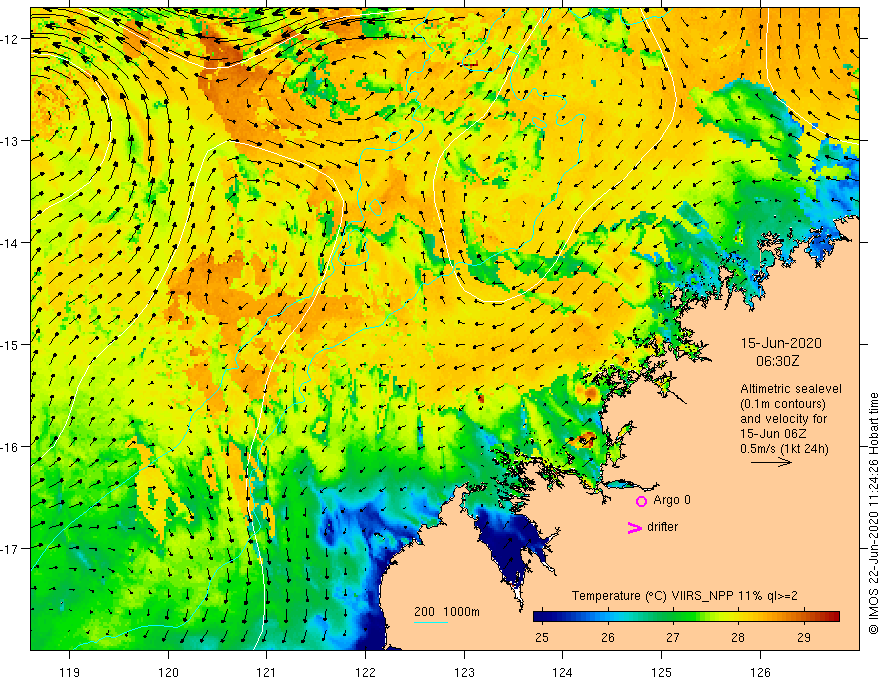The image size is (880, 680).
Task: Click longitude axis label 126
Action: pyautogui.click(x=760, y=672)
